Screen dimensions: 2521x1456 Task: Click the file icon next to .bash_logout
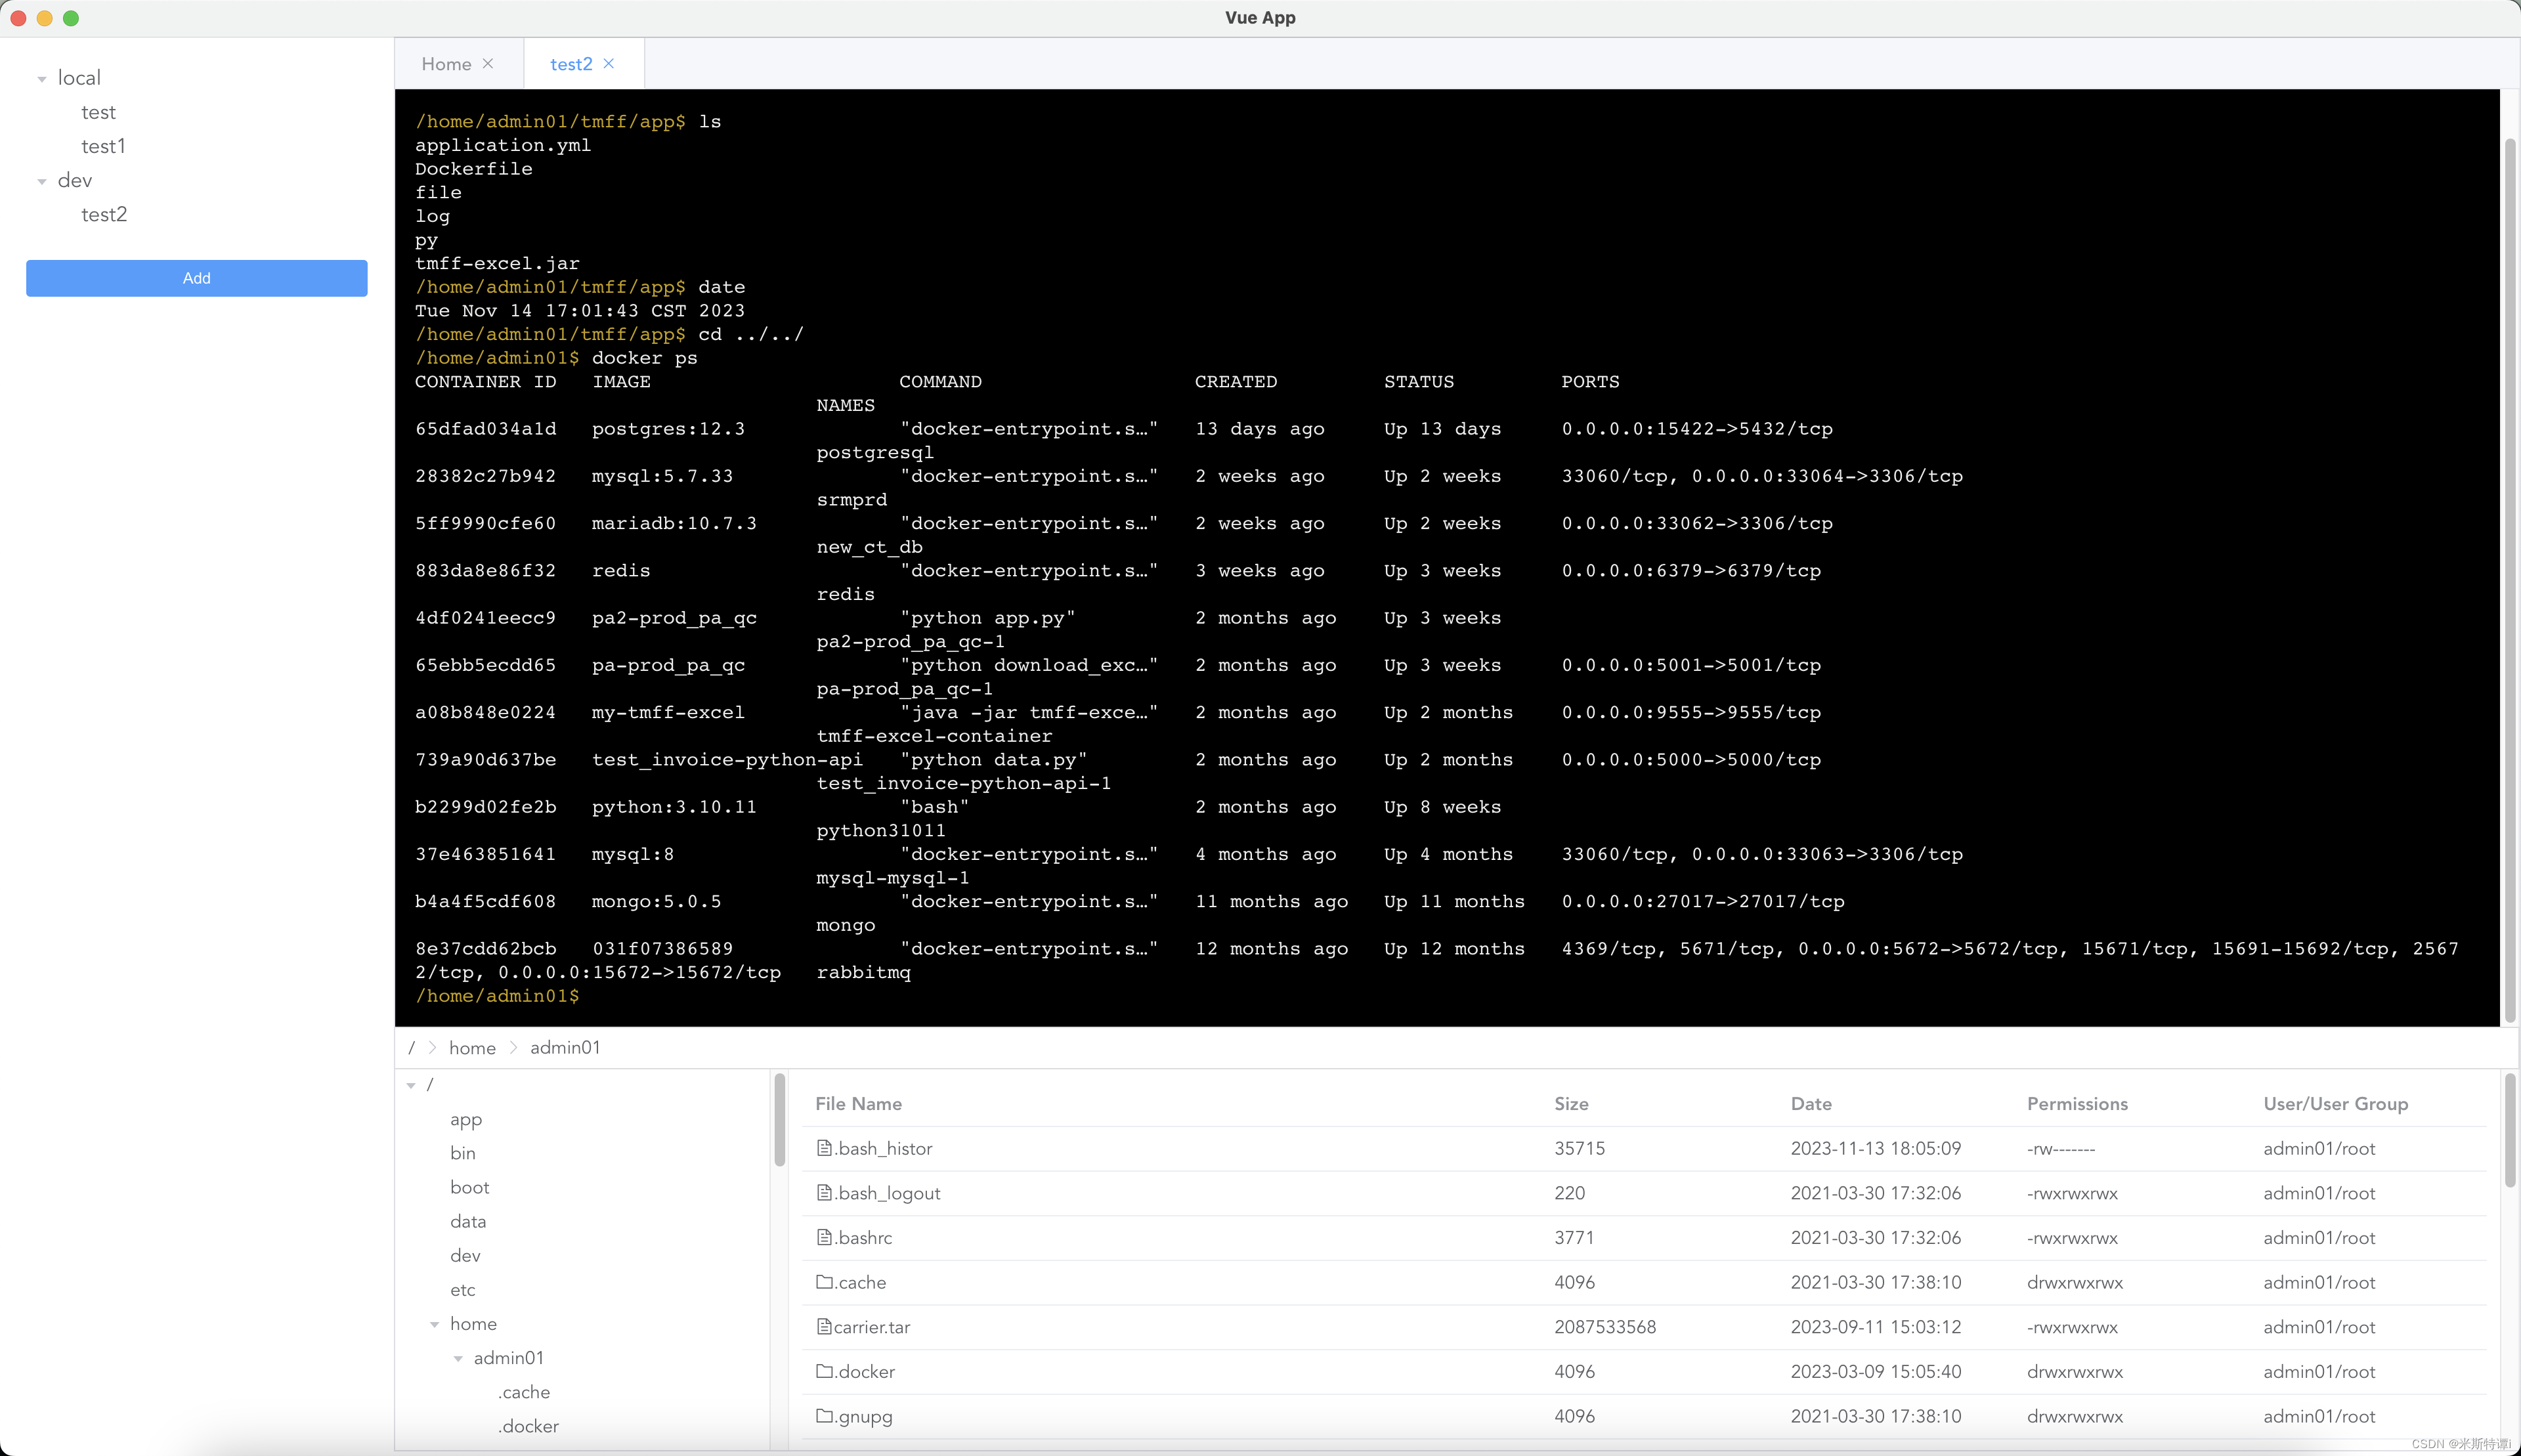coord(824,1192)
